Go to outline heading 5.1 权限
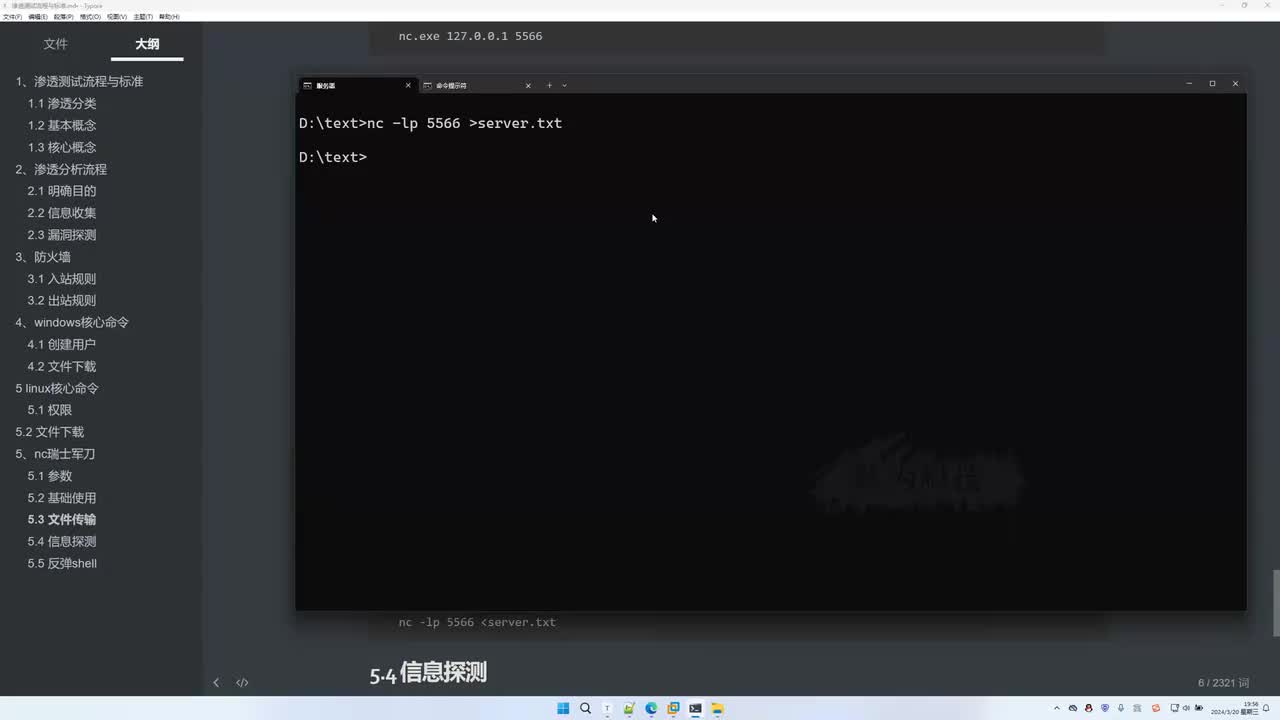Screen dimensions: 1280x720 [x=50, y=410]
